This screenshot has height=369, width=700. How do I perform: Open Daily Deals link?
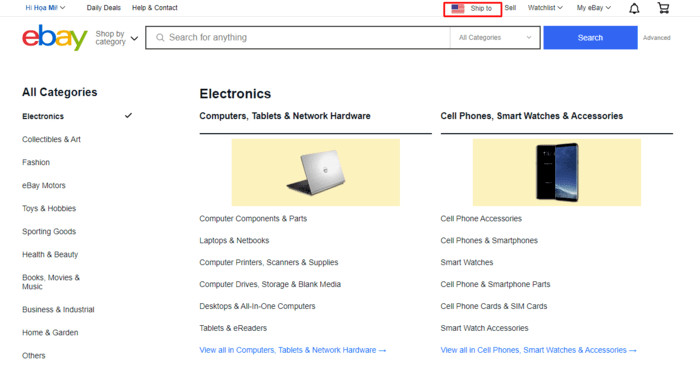pos(104,8)
